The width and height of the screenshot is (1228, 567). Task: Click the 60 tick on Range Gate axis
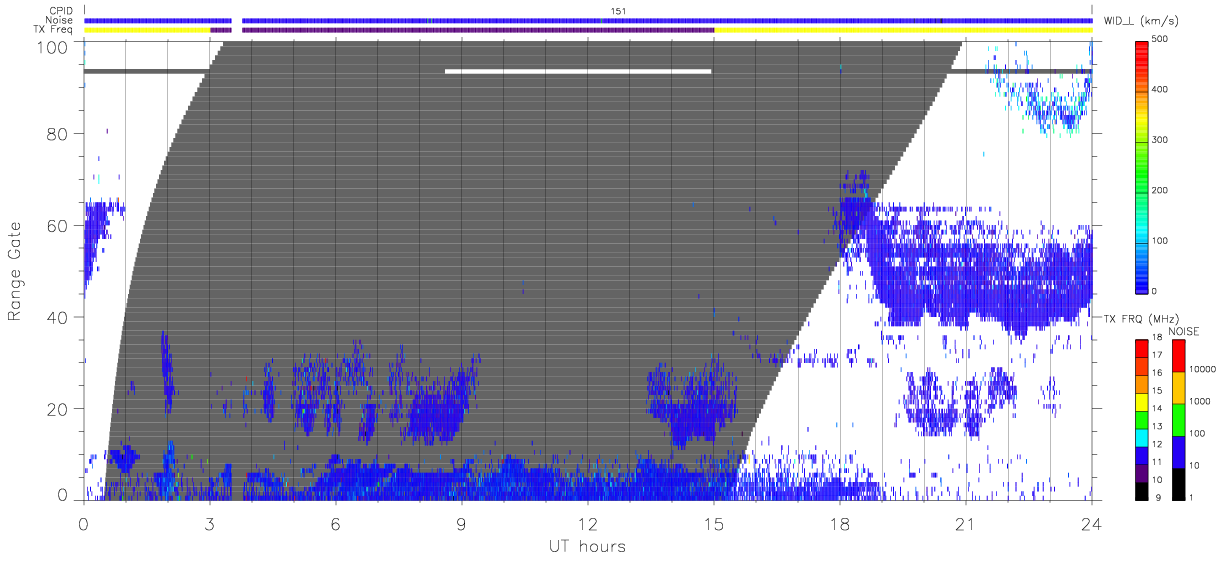pos(58,226)
